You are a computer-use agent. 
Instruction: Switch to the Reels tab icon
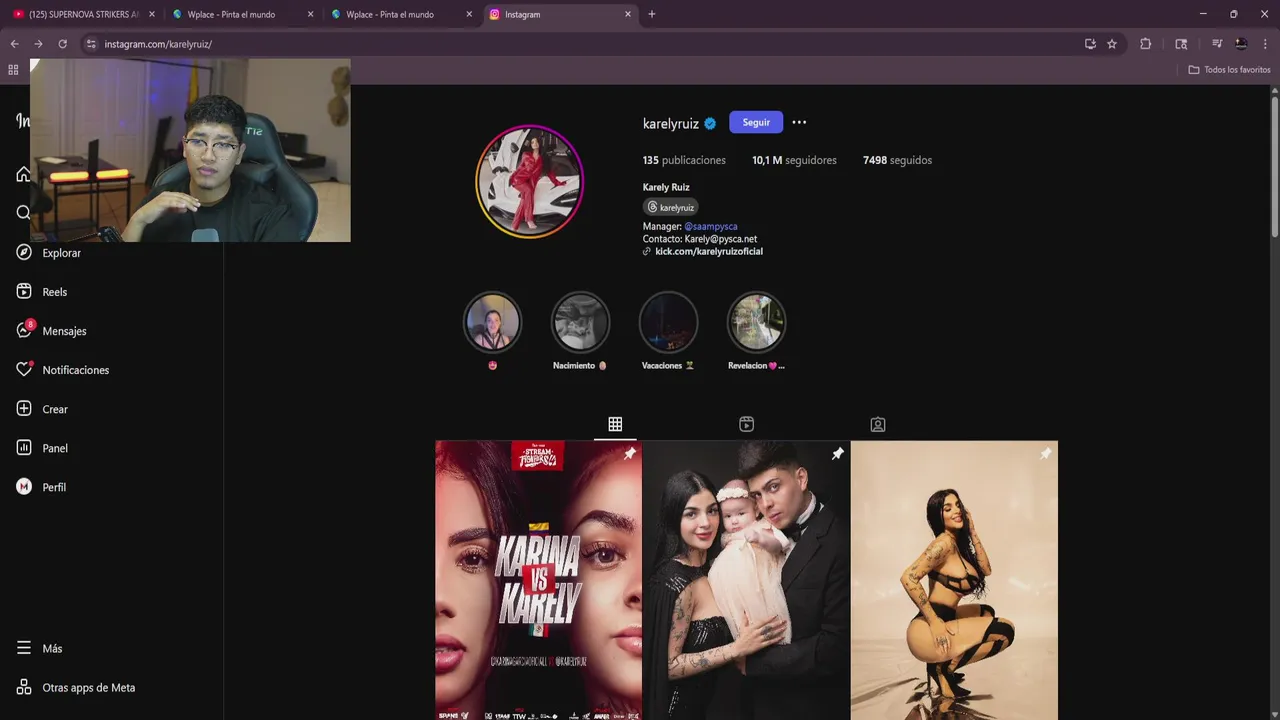(746, 424)
